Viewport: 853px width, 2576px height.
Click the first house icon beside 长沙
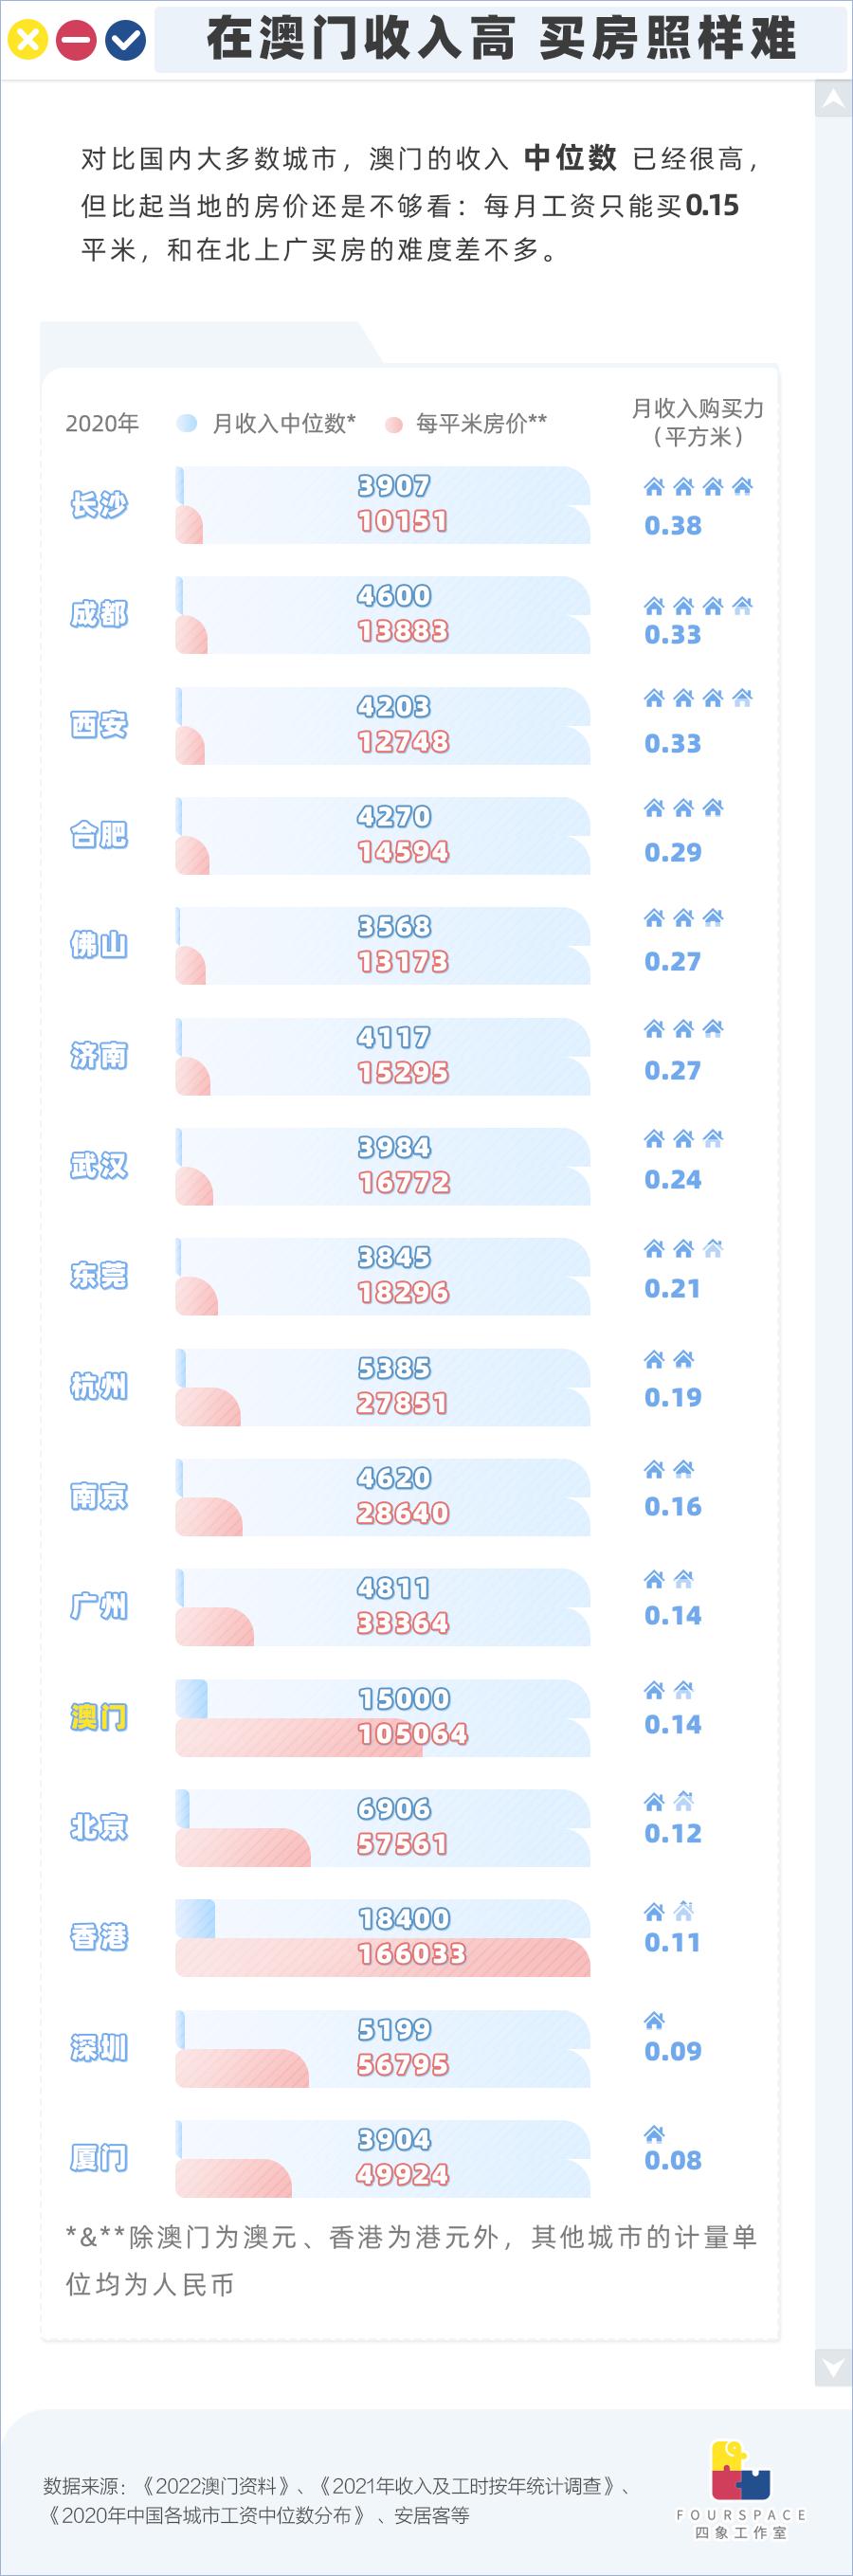pyautogui.click(x=654, y=487)
